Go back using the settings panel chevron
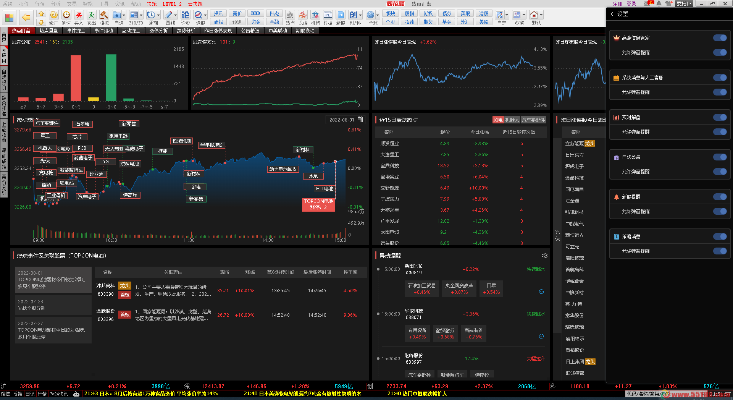Viewport: 733px width, 400px height. click(x=612, y=15)
